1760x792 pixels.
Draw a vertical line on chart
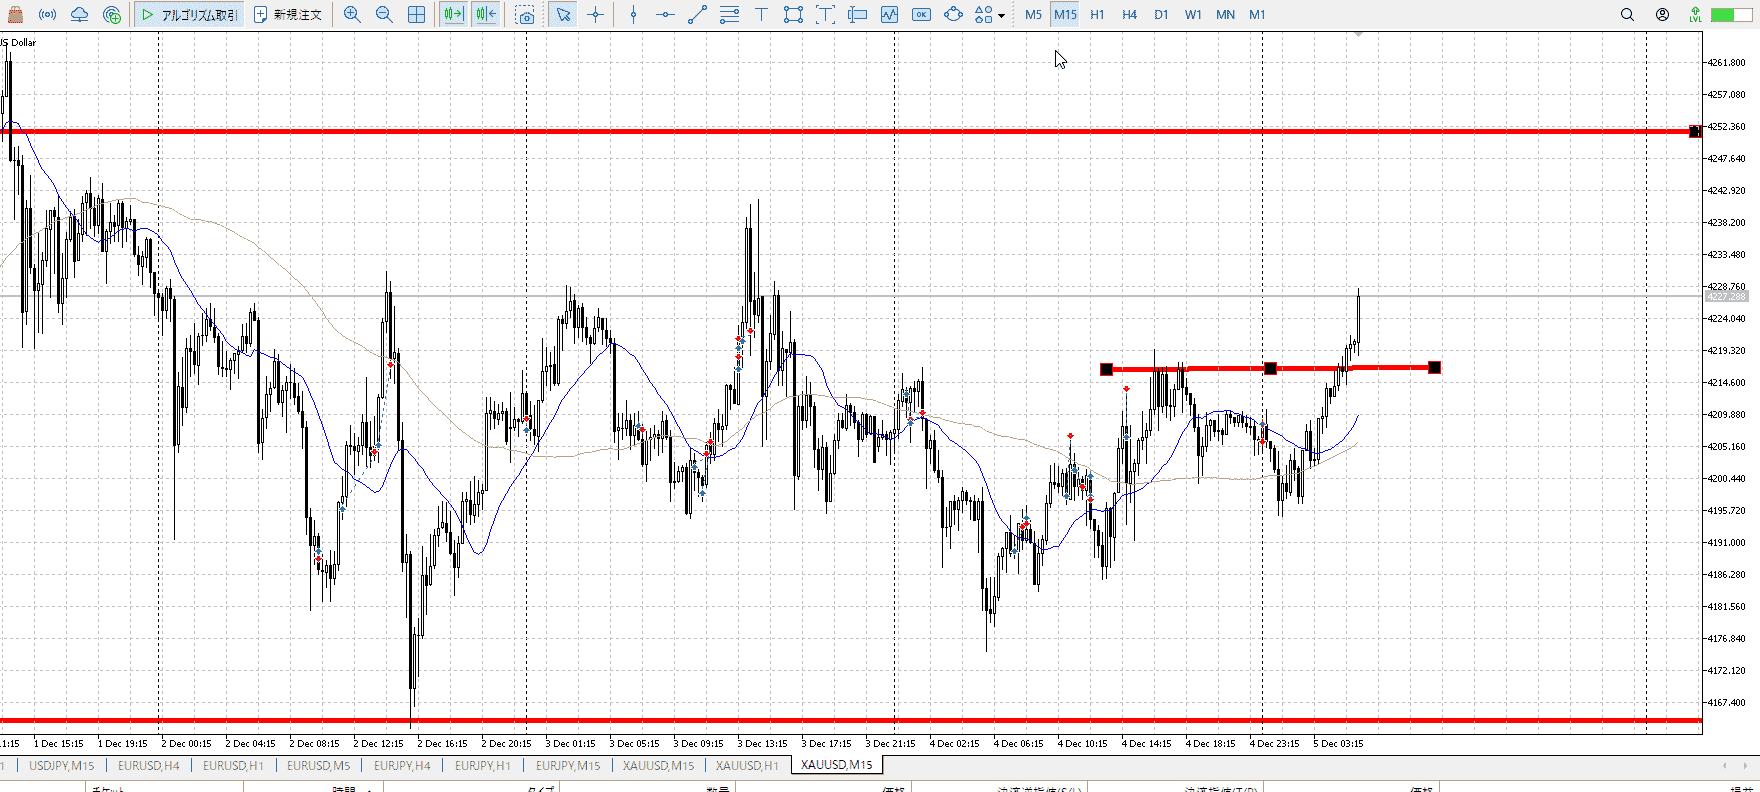[633, 15]
